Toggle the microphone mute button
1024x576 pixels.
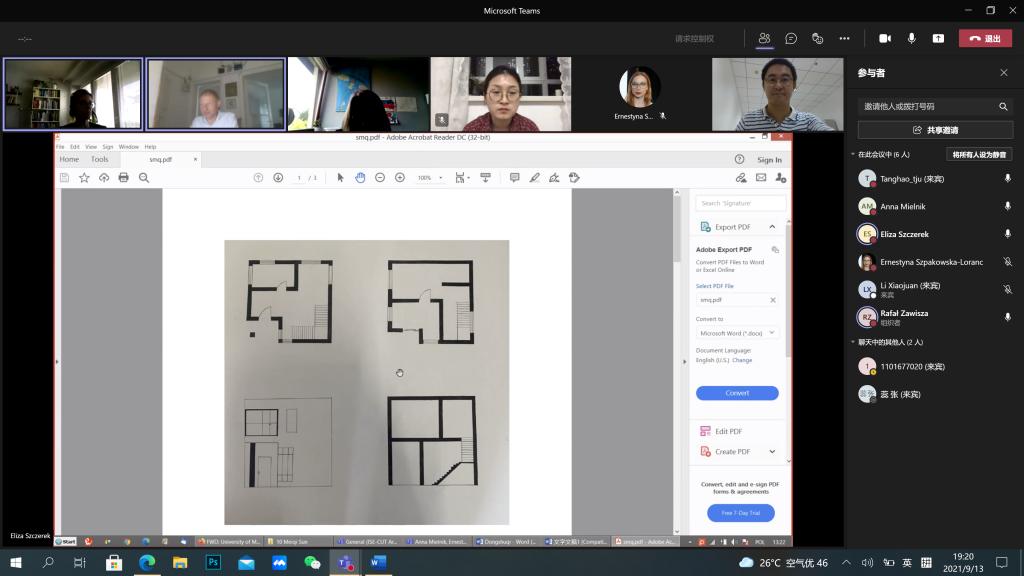[x=911, y=38]
